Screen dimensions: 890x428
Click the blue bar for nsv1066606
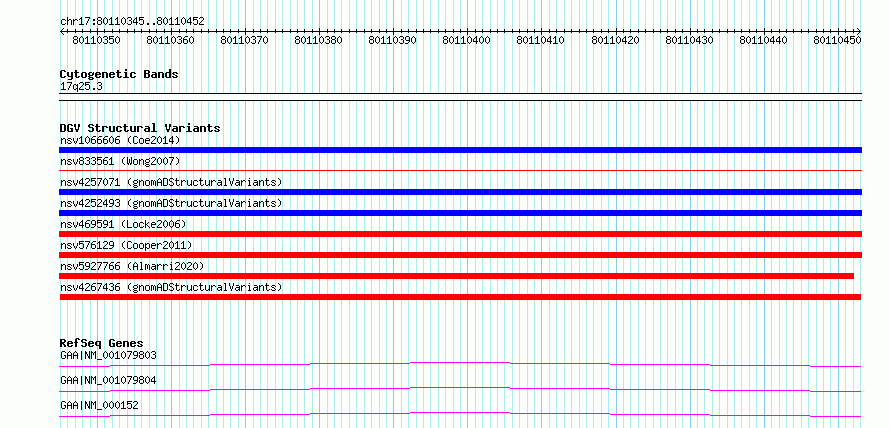tap(460, 150)
